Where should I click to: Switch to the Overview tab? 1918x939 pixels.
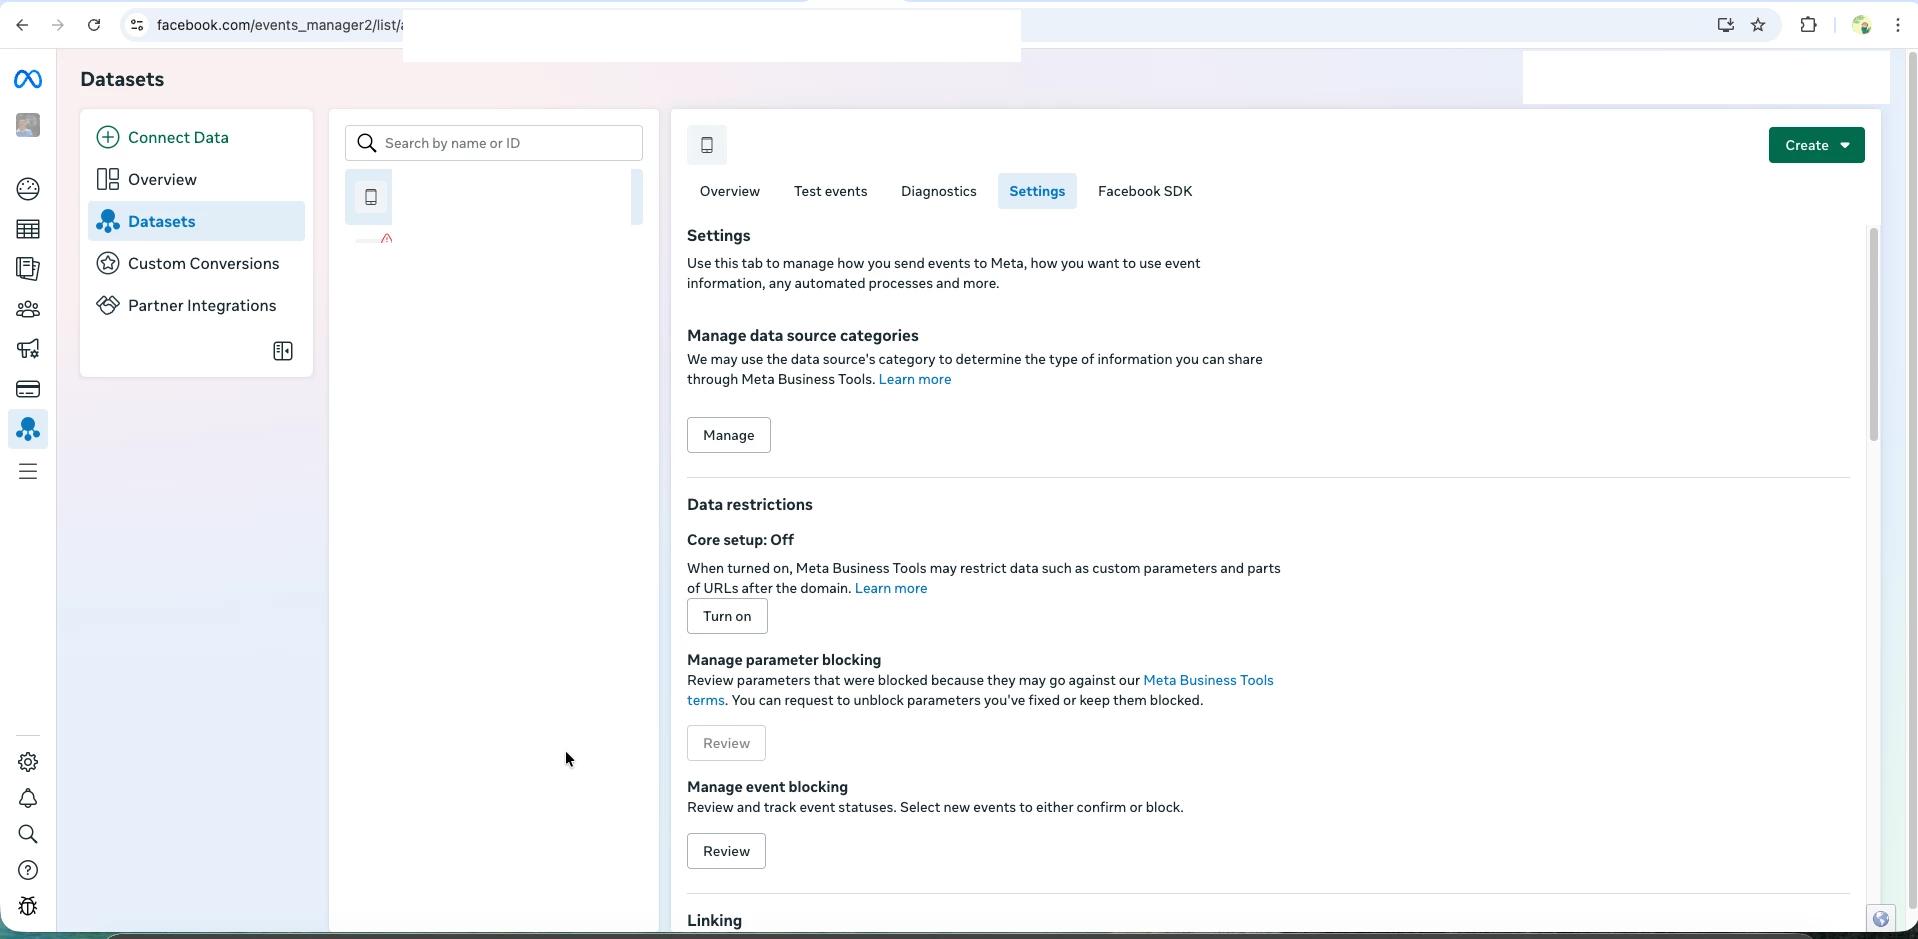point(730,191)
